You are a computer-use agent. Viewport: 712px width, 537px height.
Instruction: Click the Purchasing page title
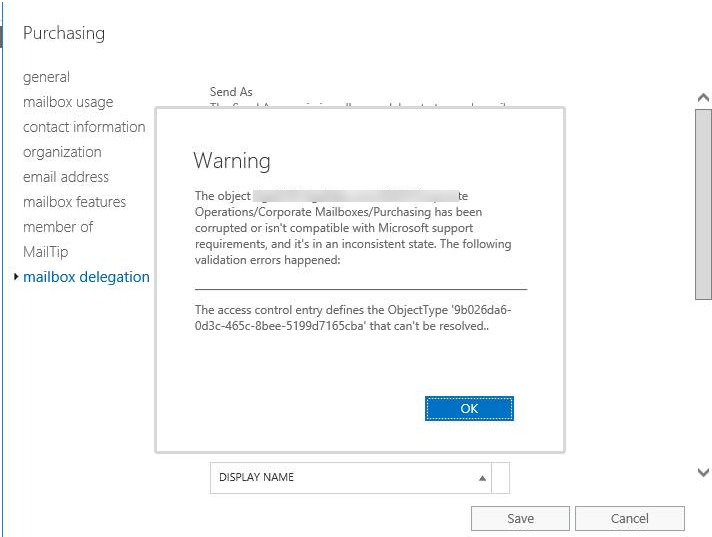click(x=64, y=33)
